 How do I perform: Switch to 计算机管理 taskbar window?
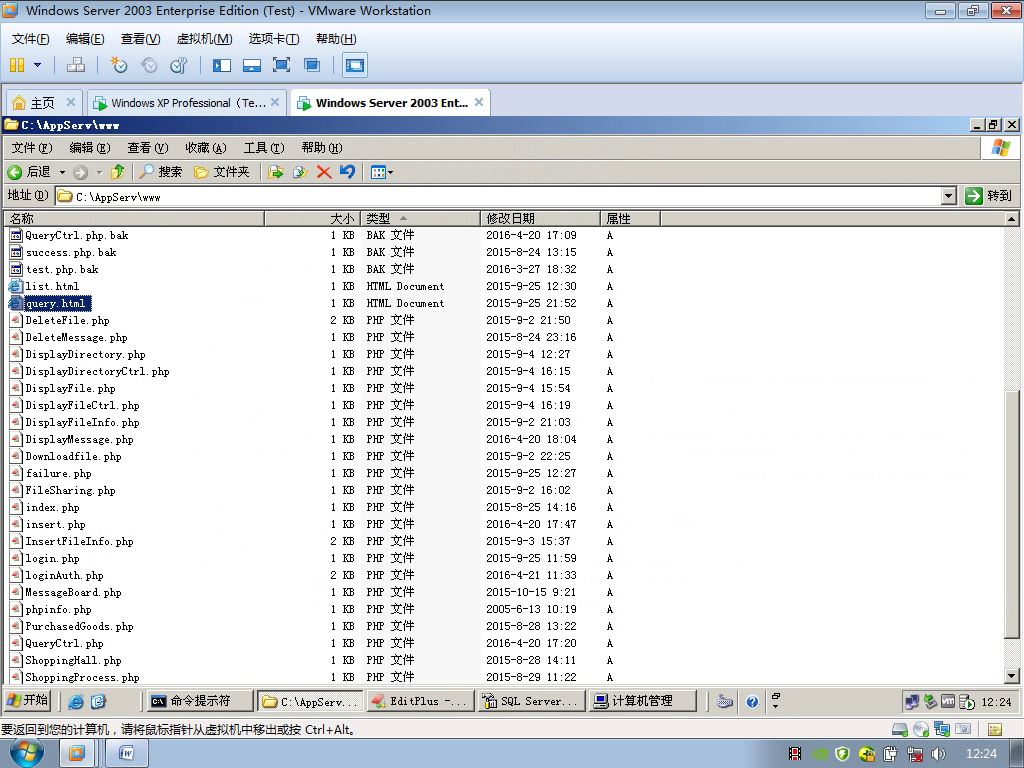(643, 701)
